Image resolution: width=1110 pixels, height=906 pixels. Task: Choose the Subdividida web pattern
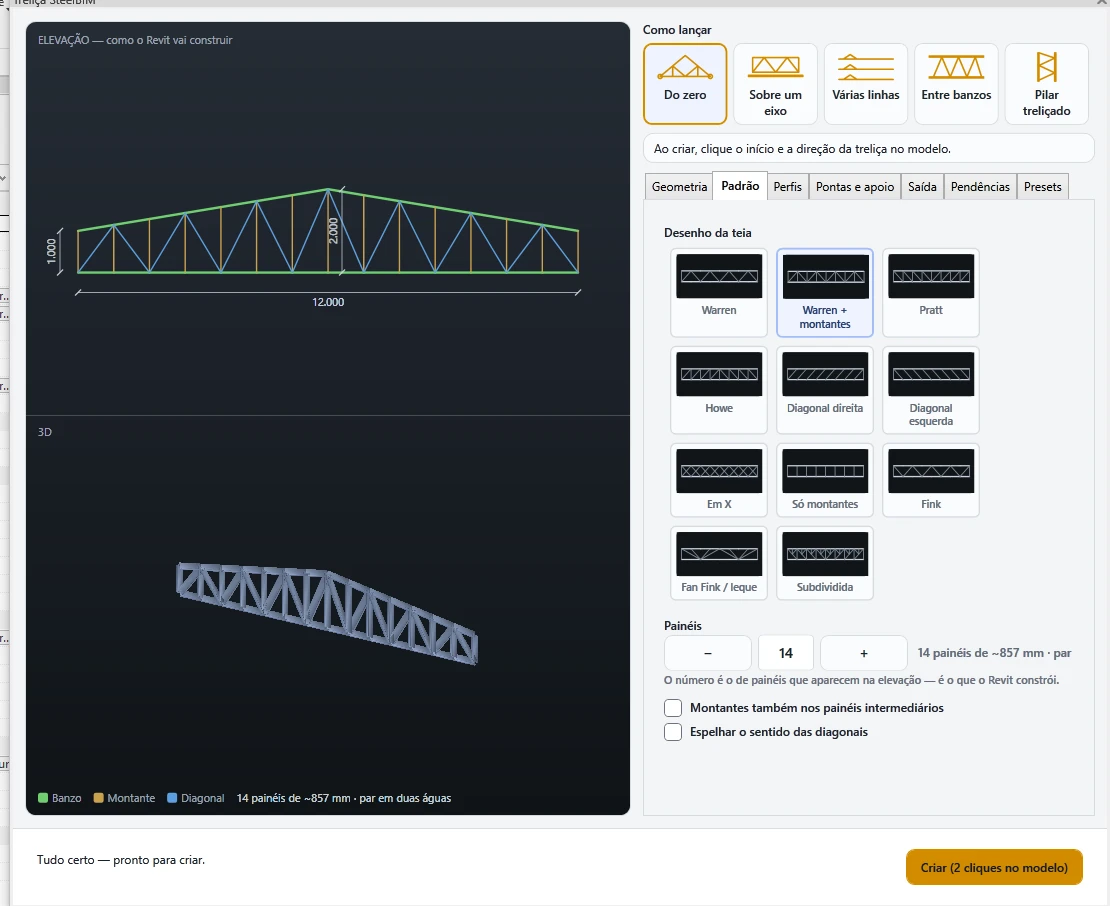click(x=825, y=563)
